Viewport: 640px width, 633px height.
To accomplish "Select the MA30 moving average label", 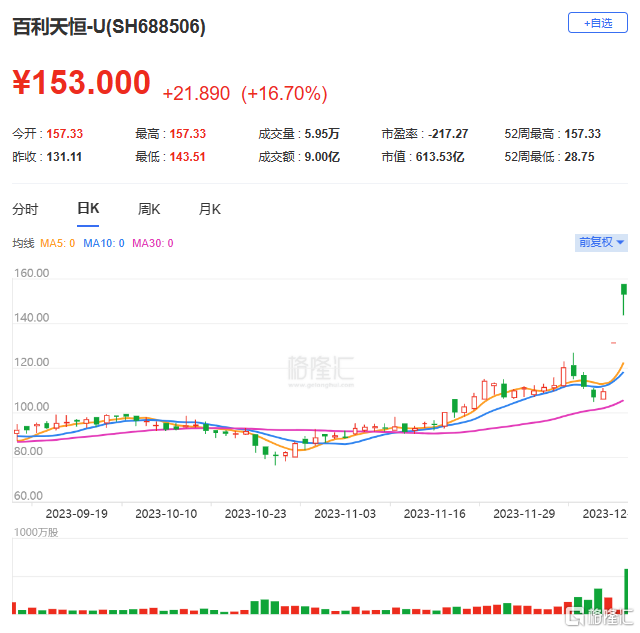I will (153, 244).
